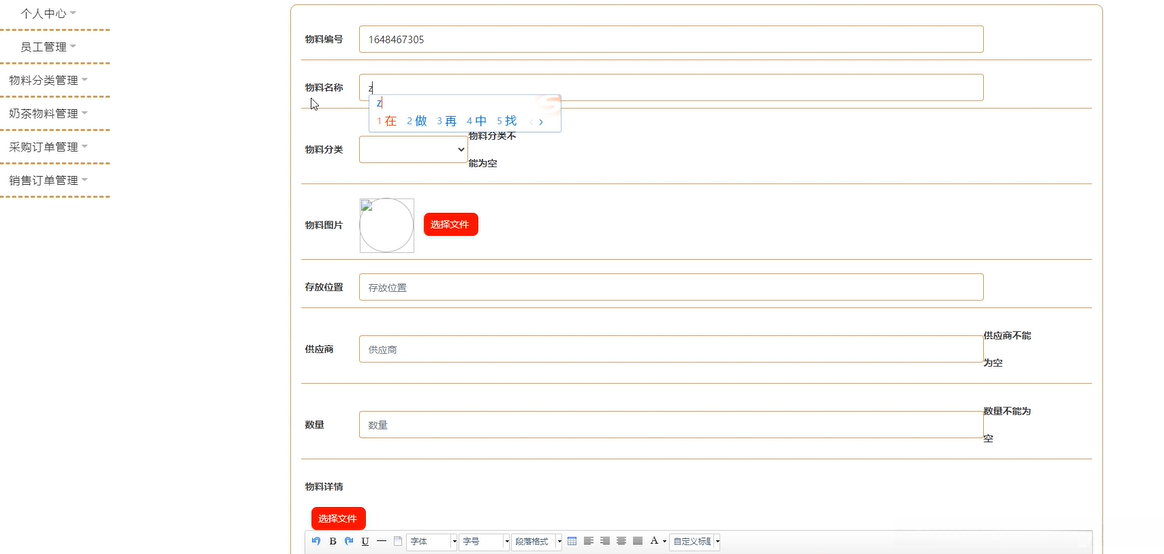
Task: Justify the editor text
Action: pos(638,541)
